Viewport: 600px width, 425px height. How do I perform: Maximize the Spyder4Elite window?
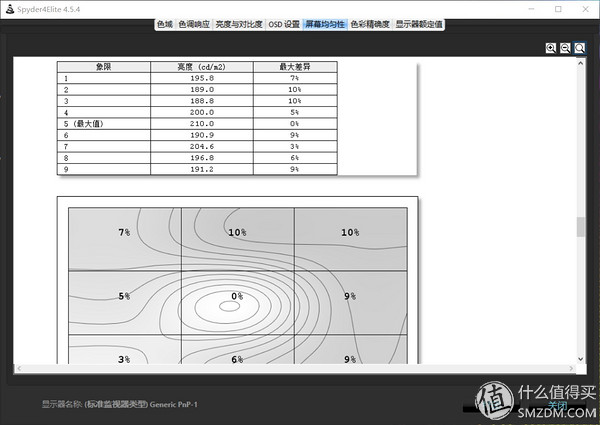click(558, 9)
